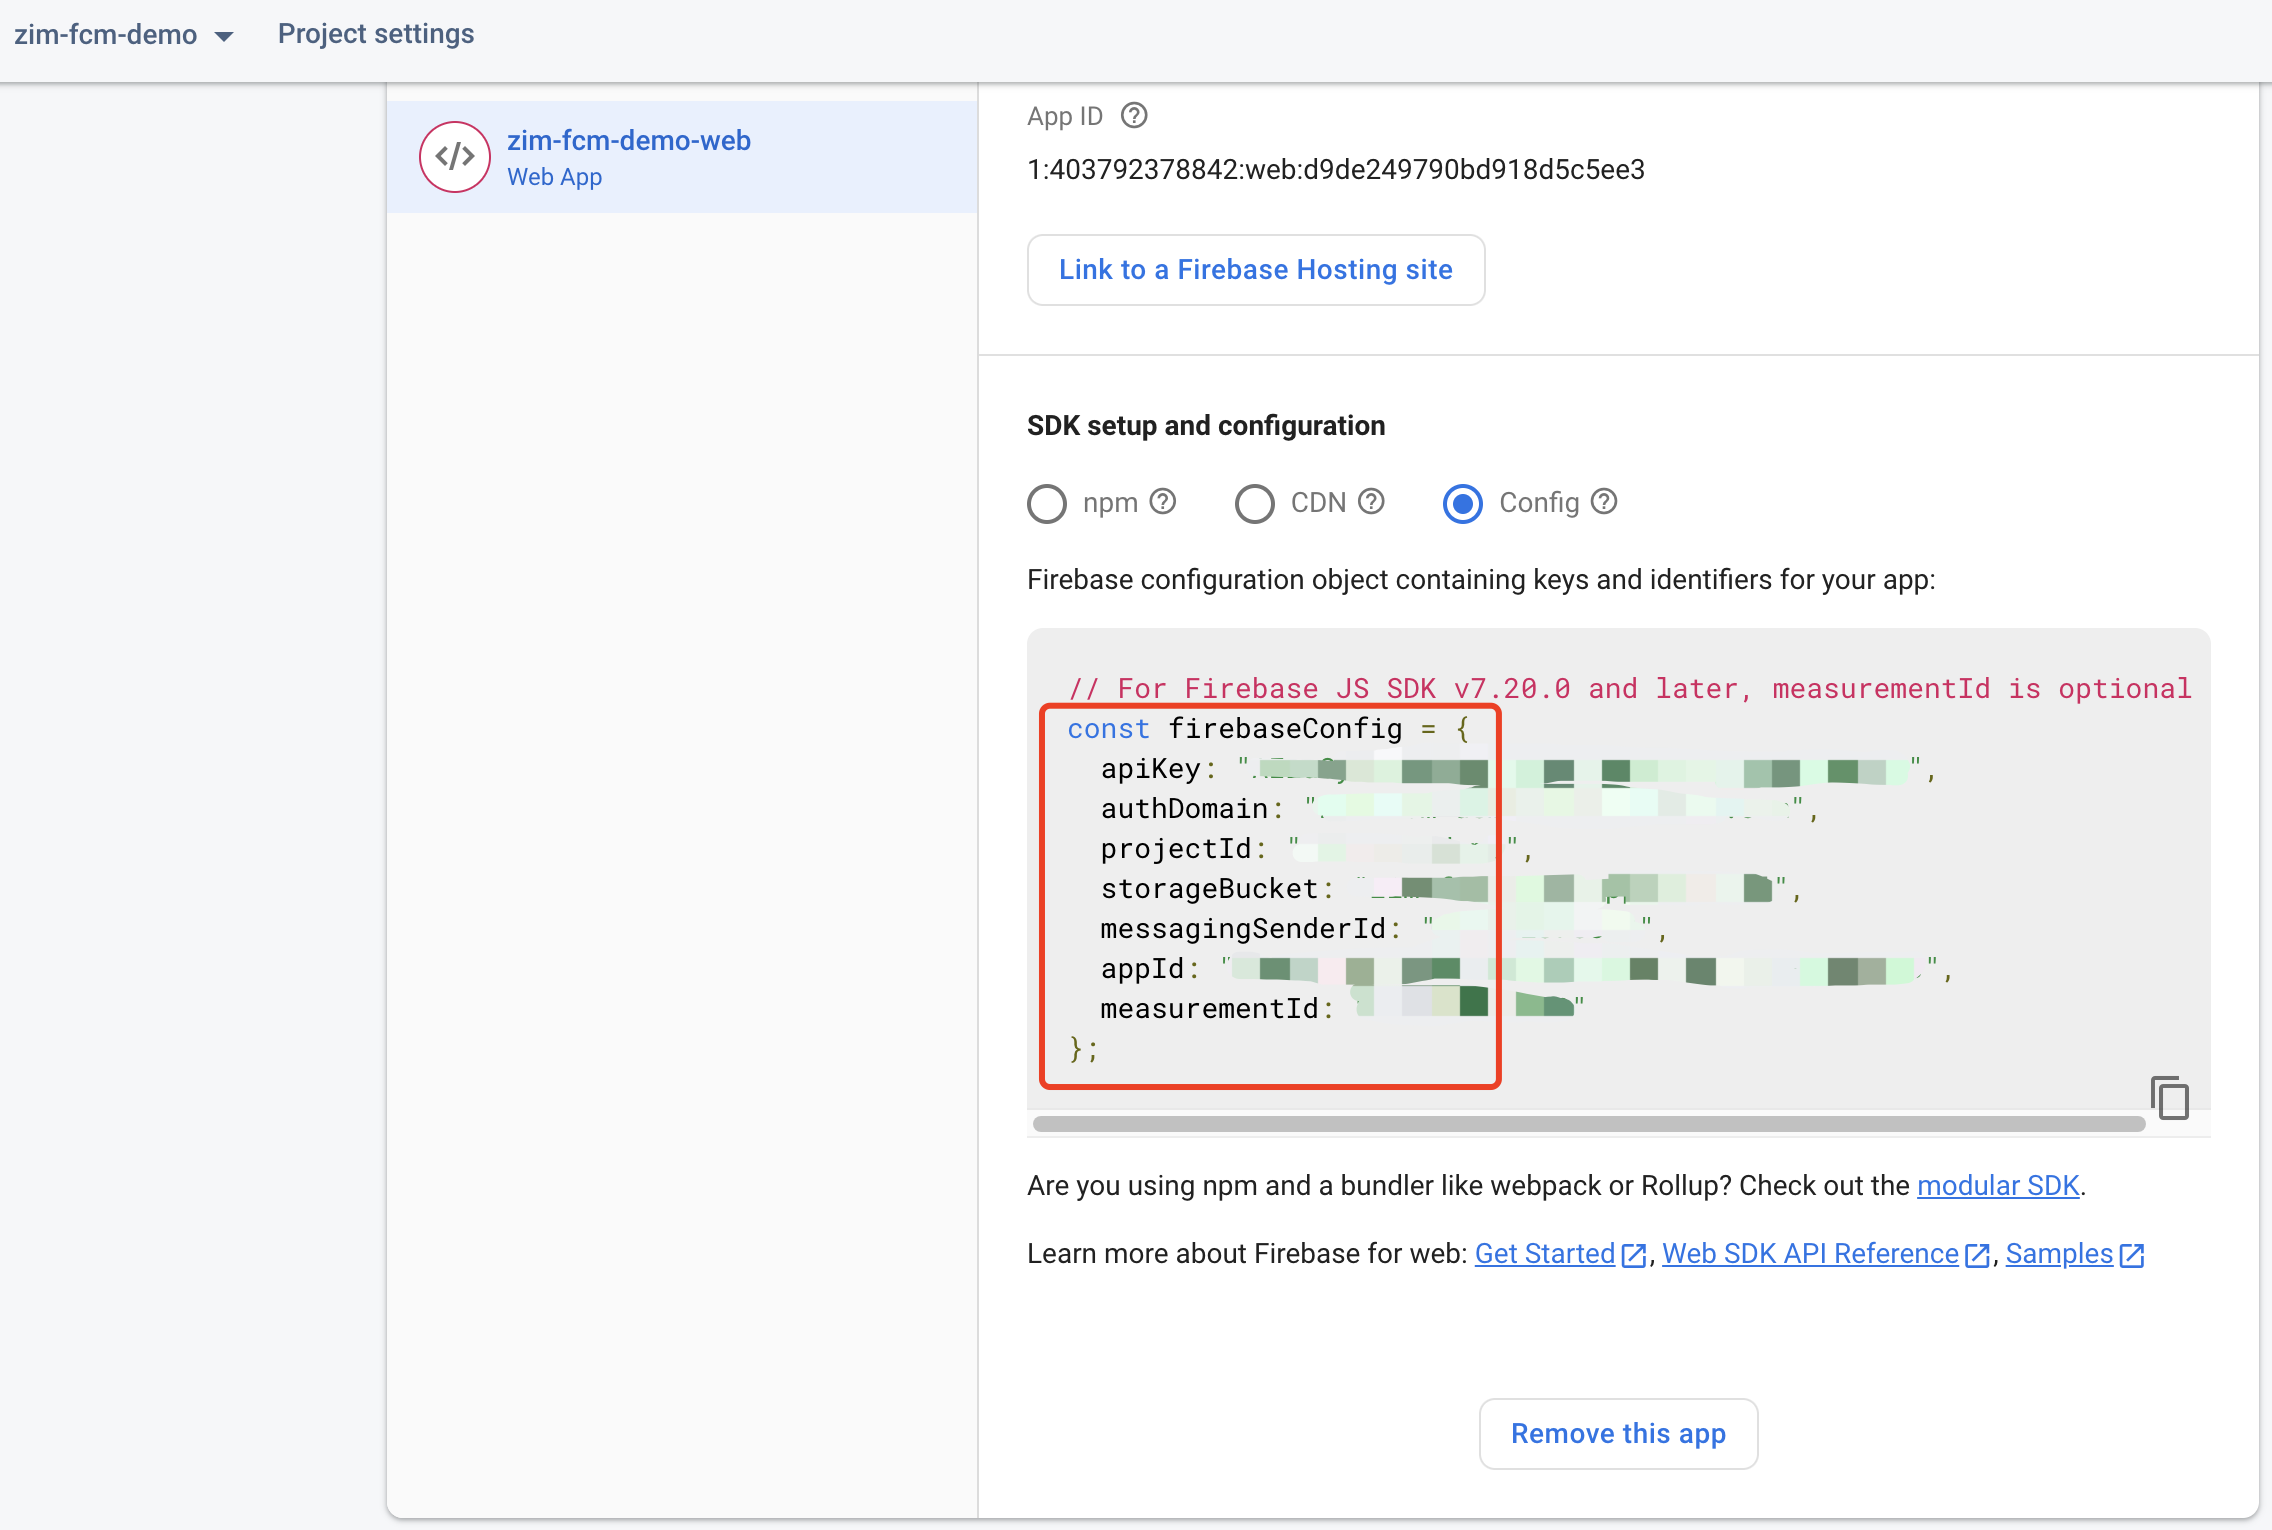This screenshot has height=1530, width=2272.
Task: Click the code block horizontal scrollbar
Action: coord(1589,1124)
